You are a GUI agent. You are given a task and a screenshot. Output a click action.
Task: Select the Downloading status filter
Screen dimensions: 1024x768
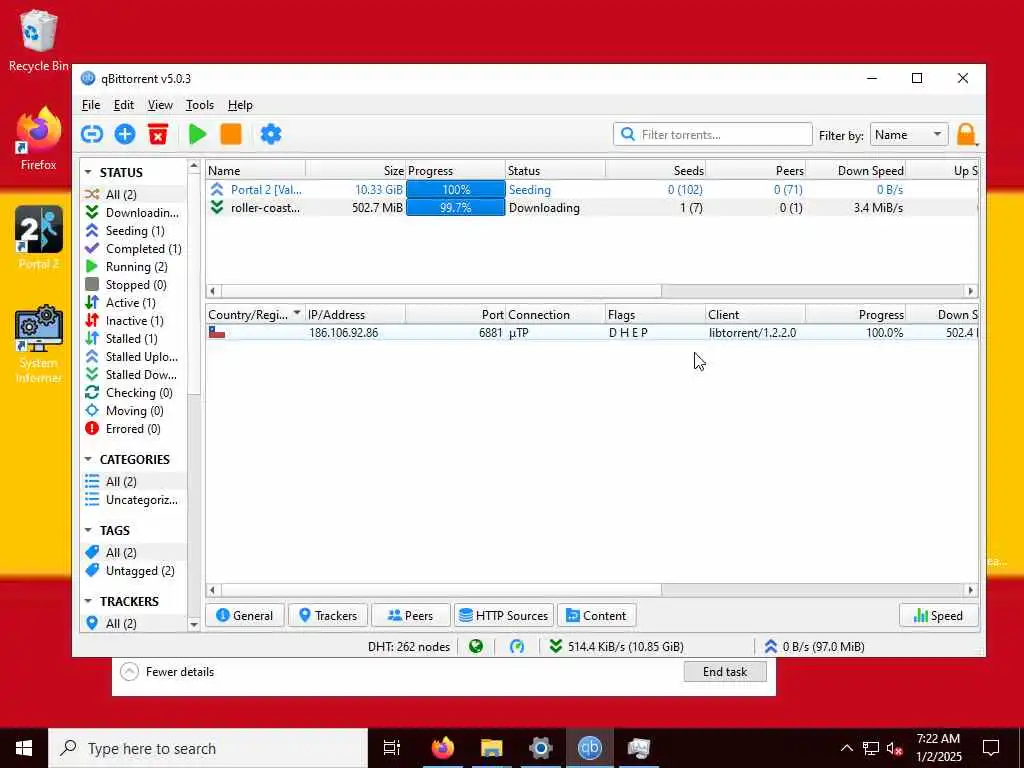(x=132, y=213)
